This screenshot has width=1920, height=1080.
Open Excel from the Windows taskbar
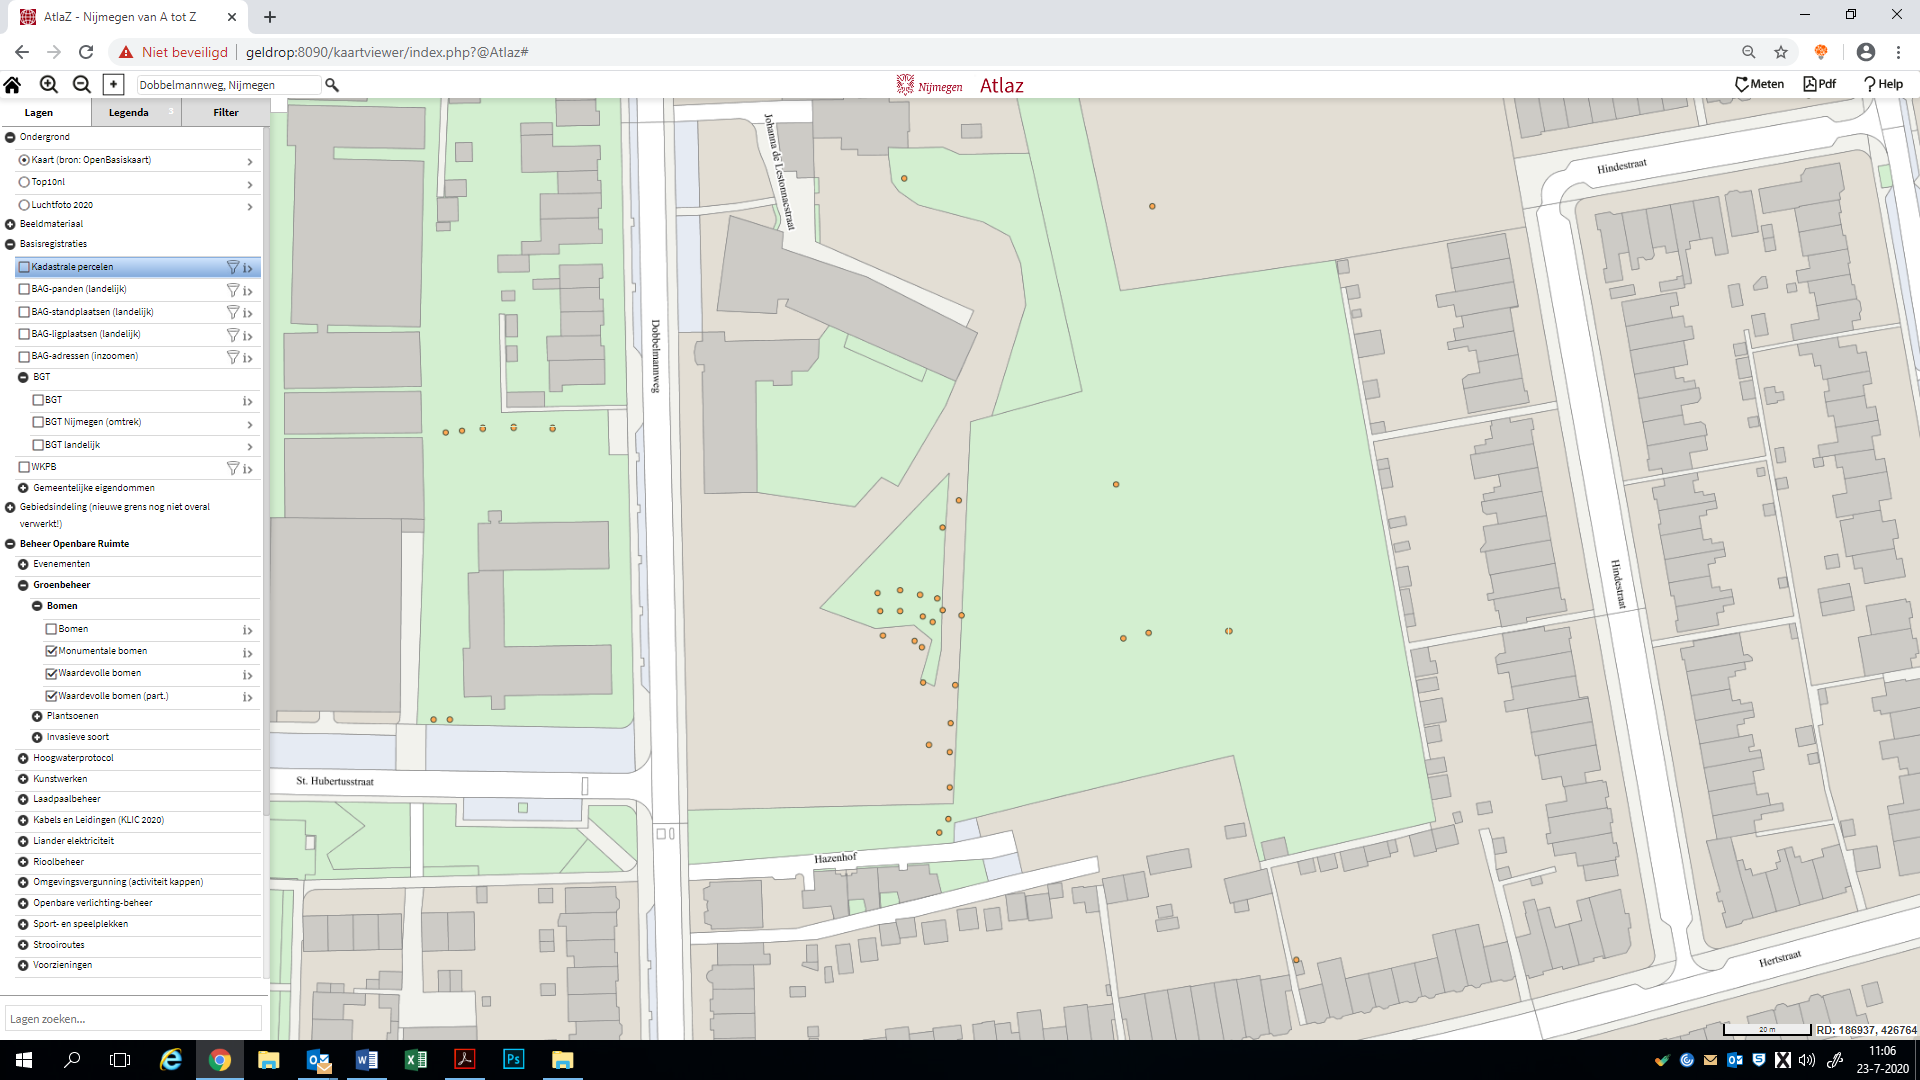point(415,1060)
